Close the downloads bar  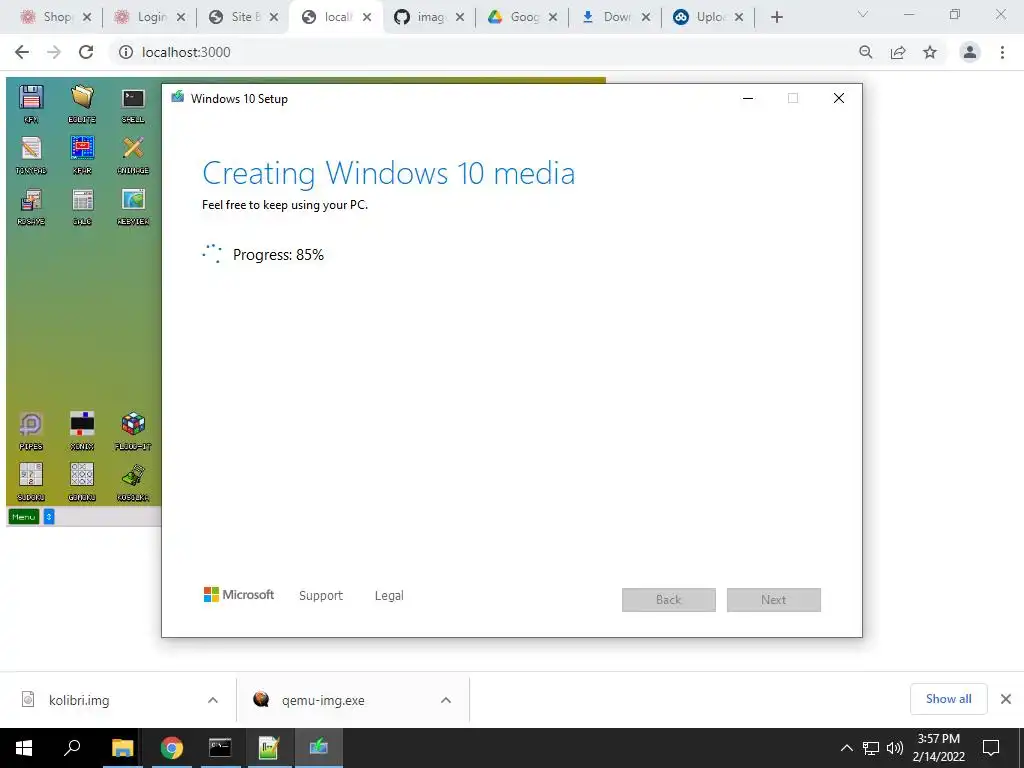[x=1006, y=699]
